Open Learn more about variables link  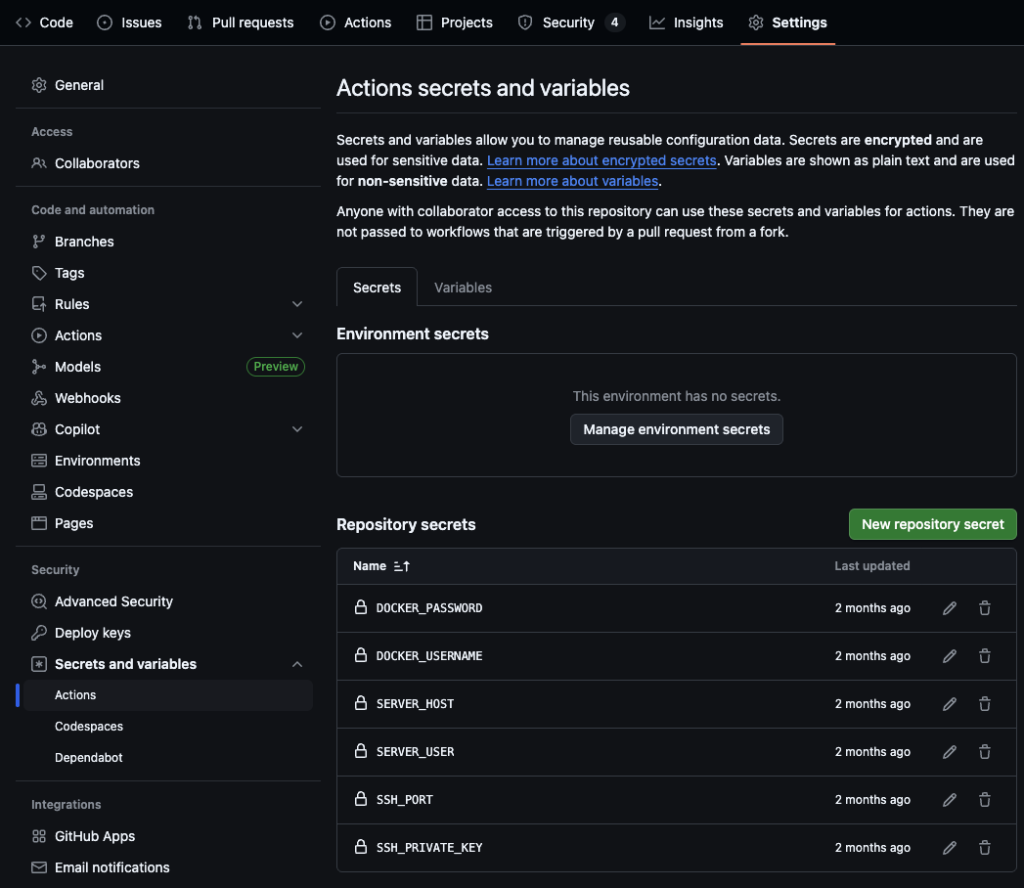pyautogui.click(x=572, y=182)
